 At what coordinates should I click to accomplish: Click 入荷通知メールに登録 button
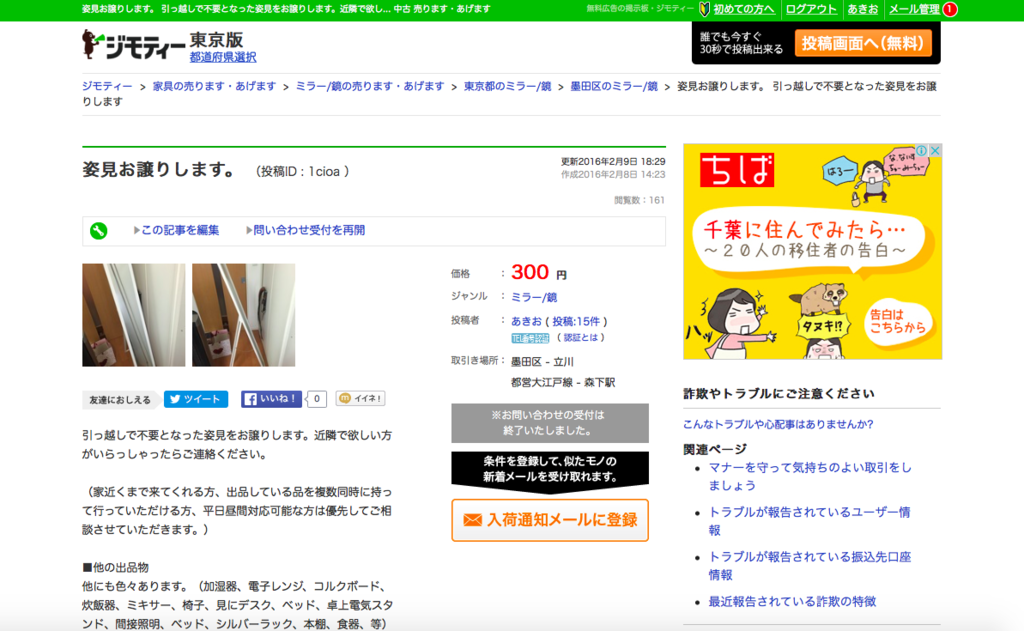tap(550, 520)
